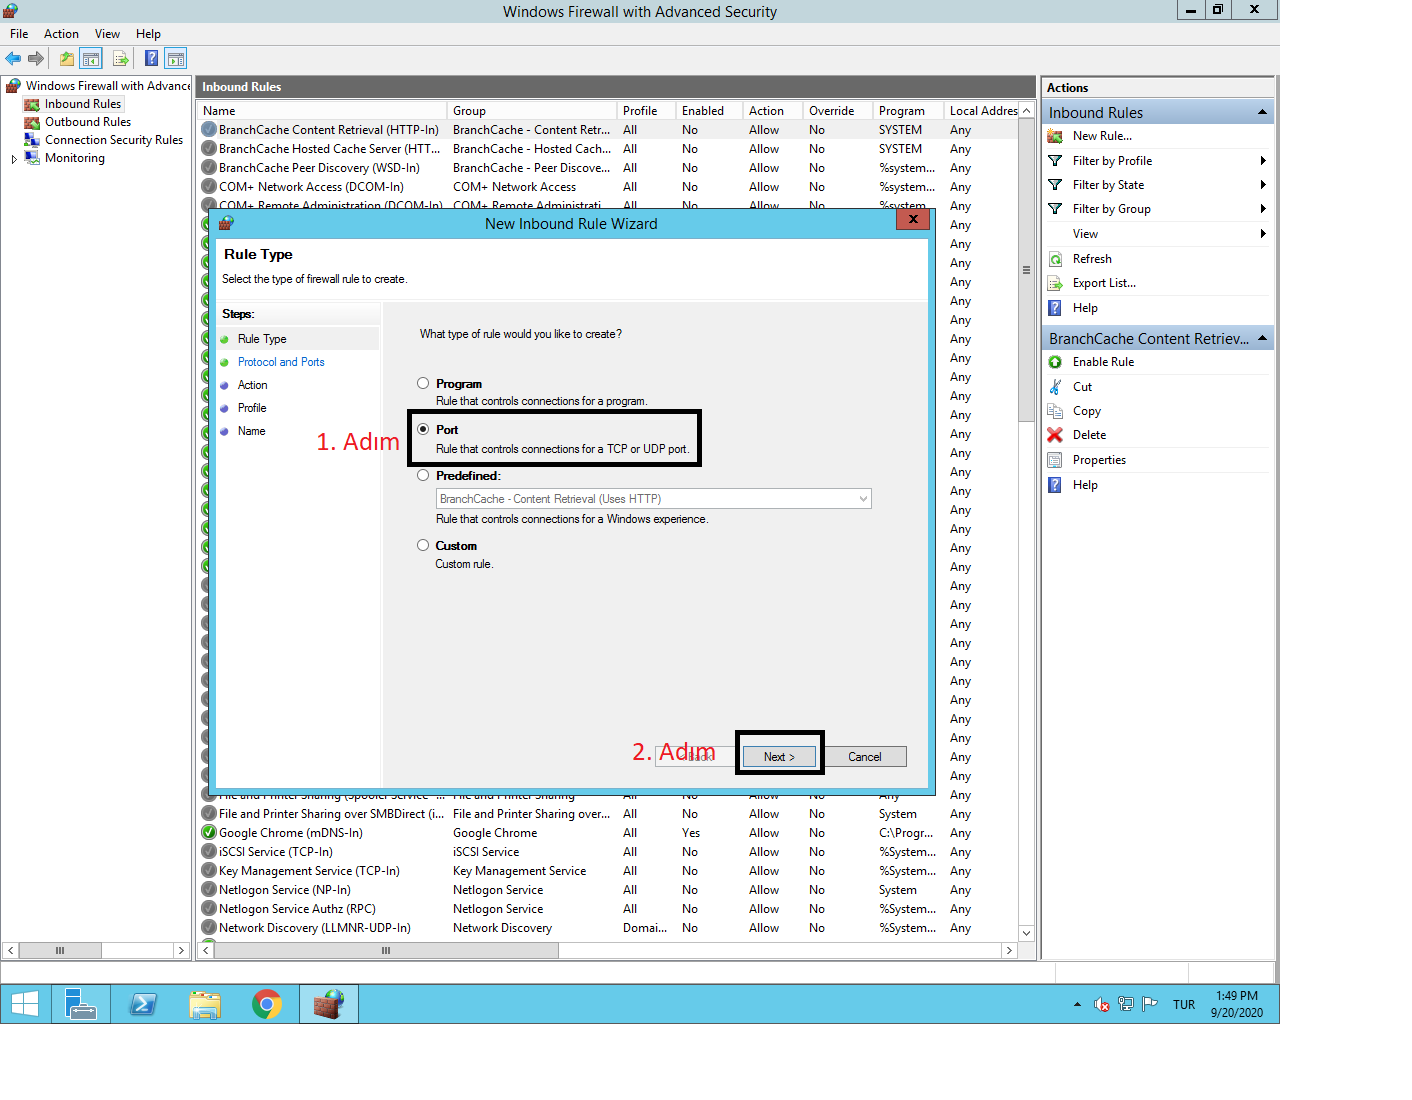Go to the Protocol and Ports step
The width and height of the screenshot is (1412, 1100).
tap(281, 362)
